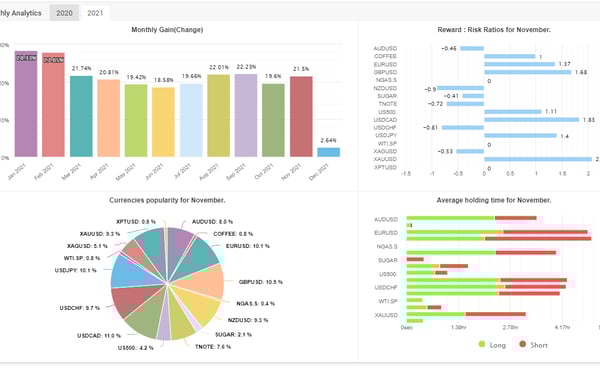
Task: Click the XAGUSD: 5.1 % pie label
Action: coord(87,246)
